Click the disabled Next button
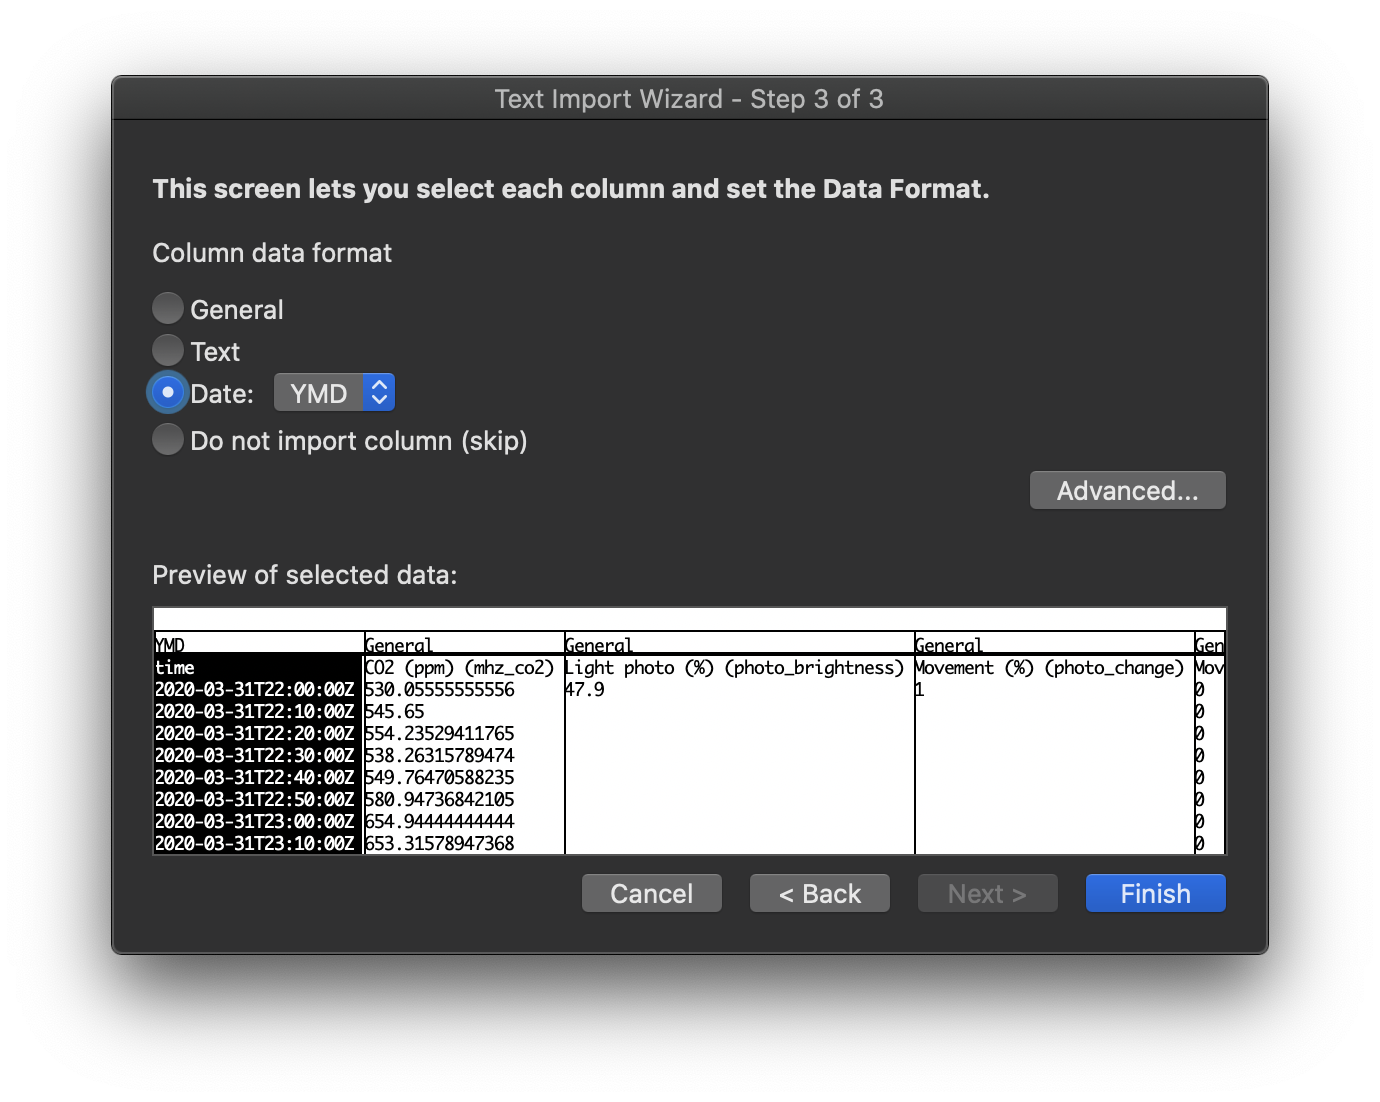The width and height of the screenshot is (1380, 1102). click(987, 892)
